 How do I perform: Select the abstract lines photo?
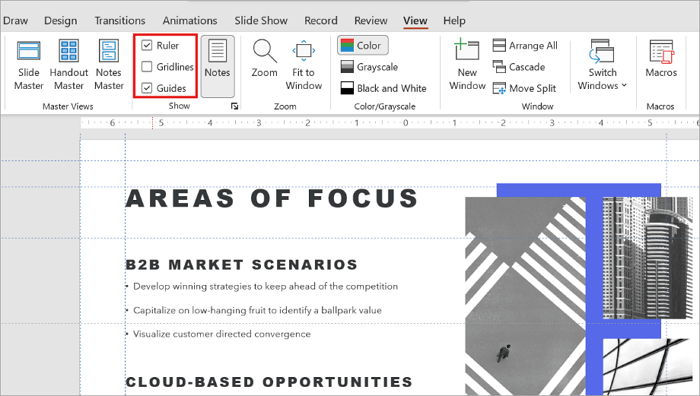647,367
